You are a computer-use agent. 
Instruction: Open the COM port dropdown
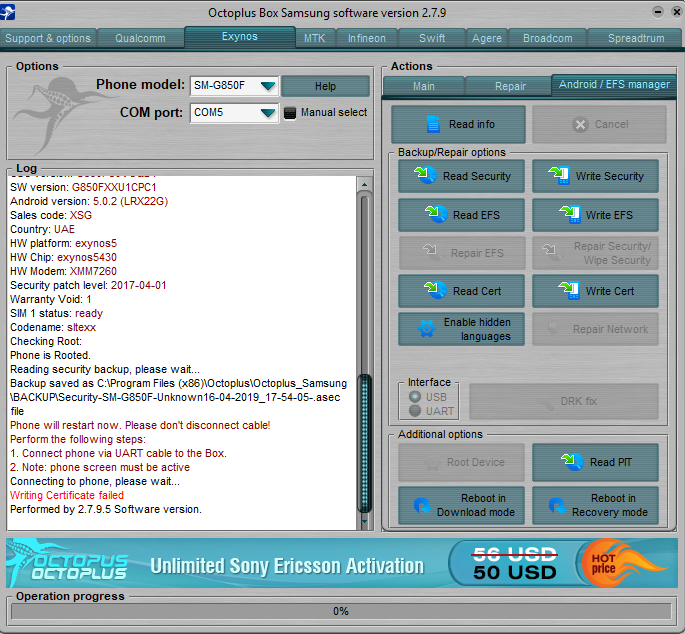[x=234, y=113]
